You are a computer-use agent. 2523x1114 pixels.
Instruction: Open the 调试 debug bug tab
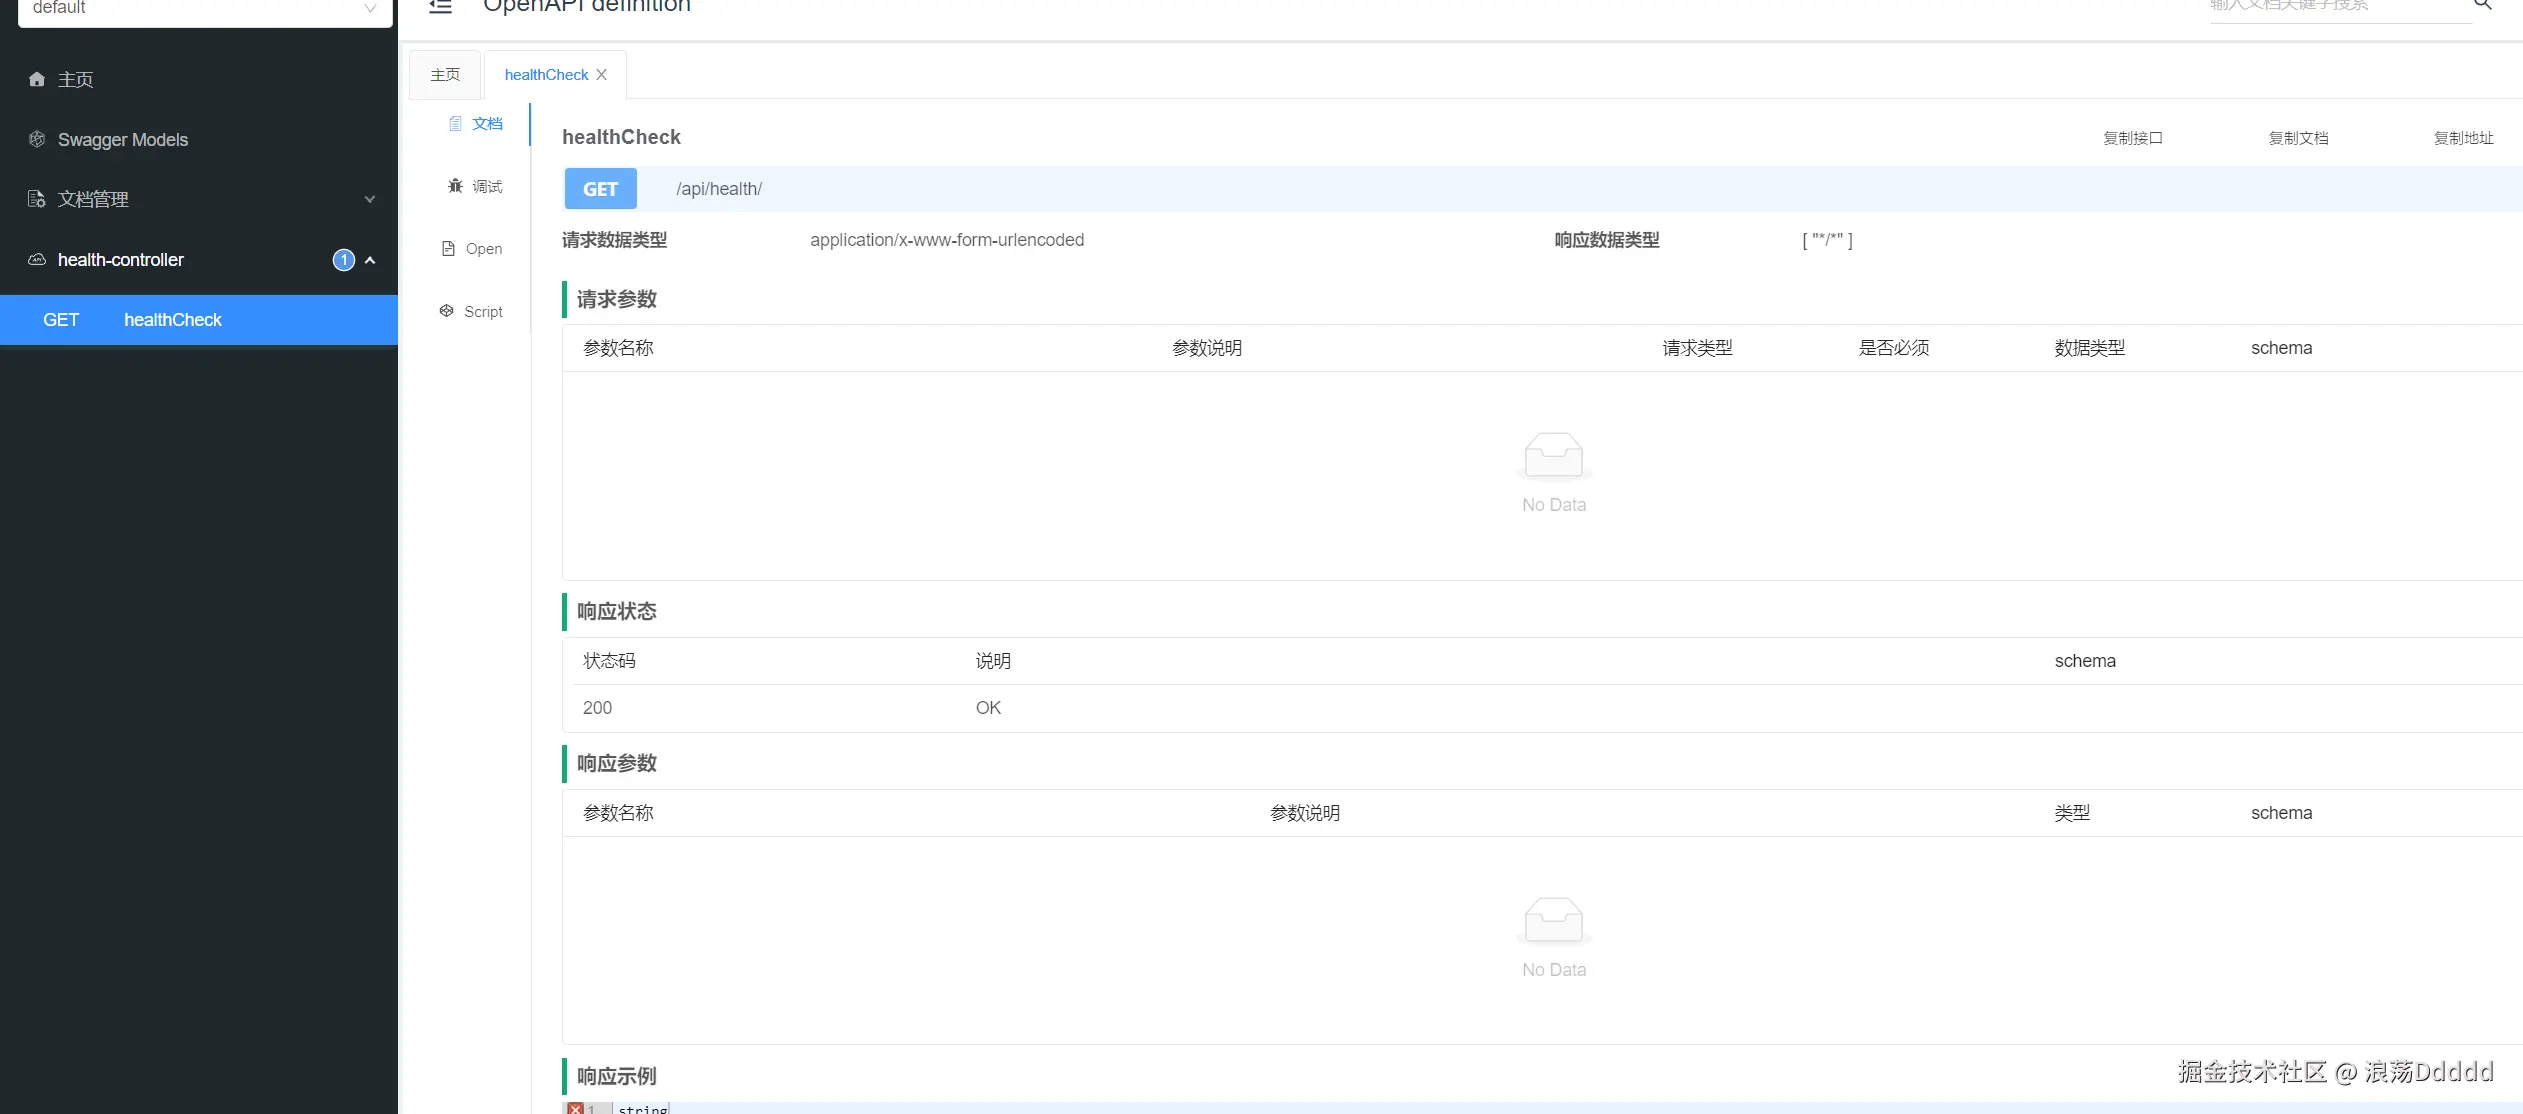(475, 186)
